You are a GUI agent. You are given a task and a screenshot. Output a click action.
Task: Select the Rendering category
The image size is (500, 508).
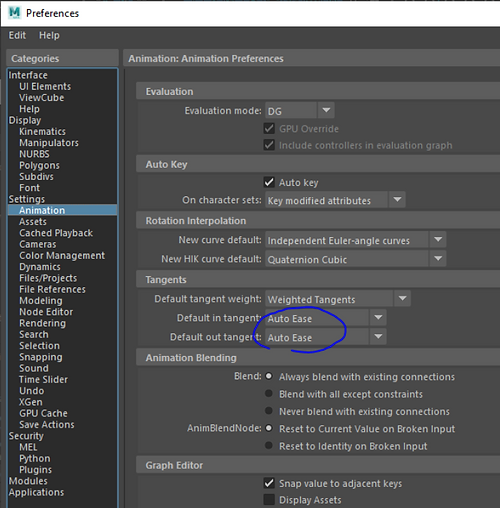(42, 323)
